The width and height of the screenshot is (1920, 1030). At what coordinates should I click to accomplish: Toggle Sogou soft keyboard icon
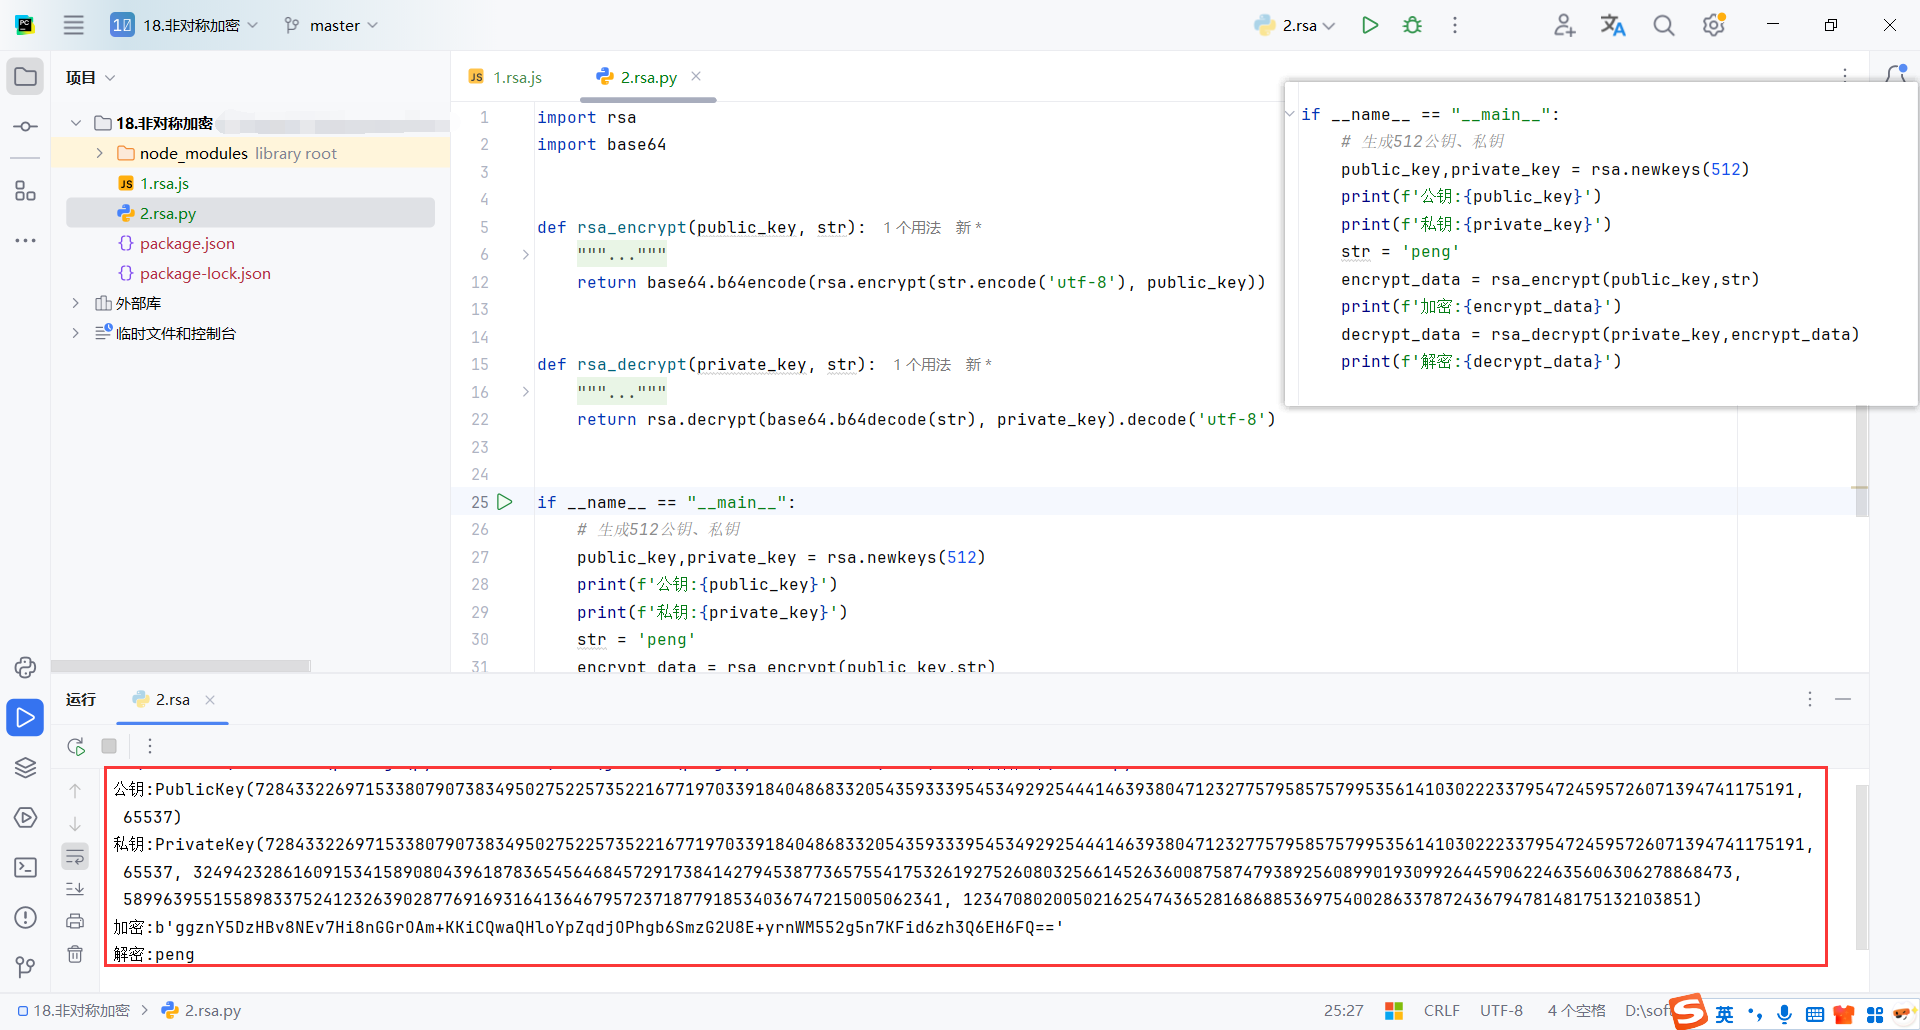click(1815, 1015)
